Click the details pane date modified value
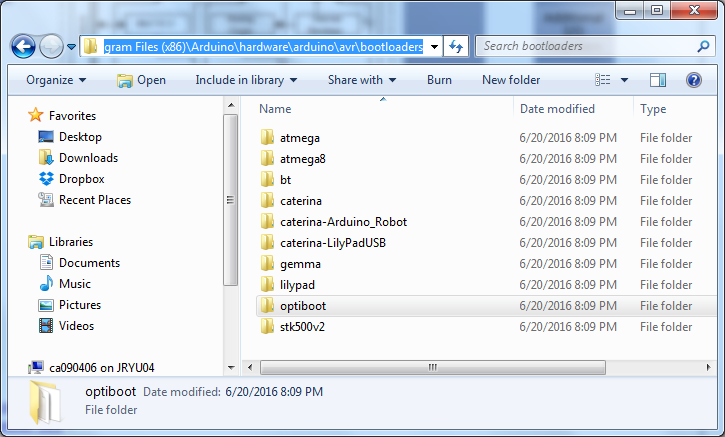Viewport: 725px width, 437px height. [x=274, y=392]
